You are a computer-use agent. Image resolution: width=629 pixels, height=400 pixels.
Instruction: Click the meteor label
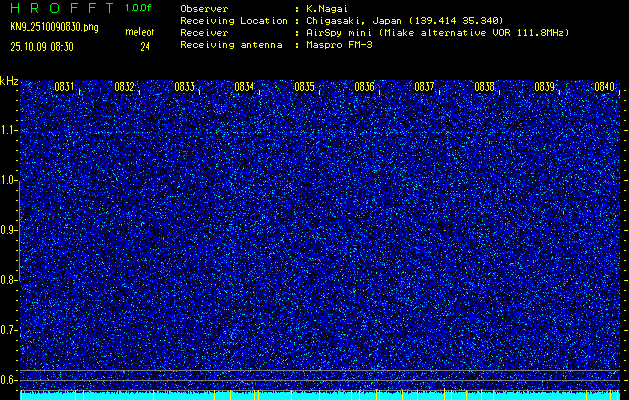tap(139, 33)
